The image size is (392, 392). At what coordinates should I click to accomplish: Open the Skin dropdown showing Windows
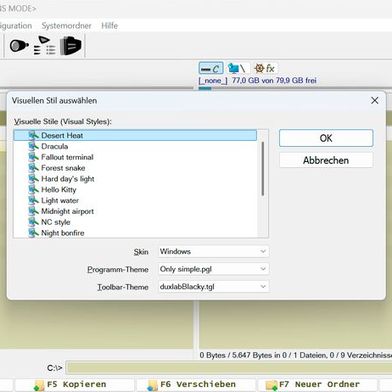[x=213, y=251]
